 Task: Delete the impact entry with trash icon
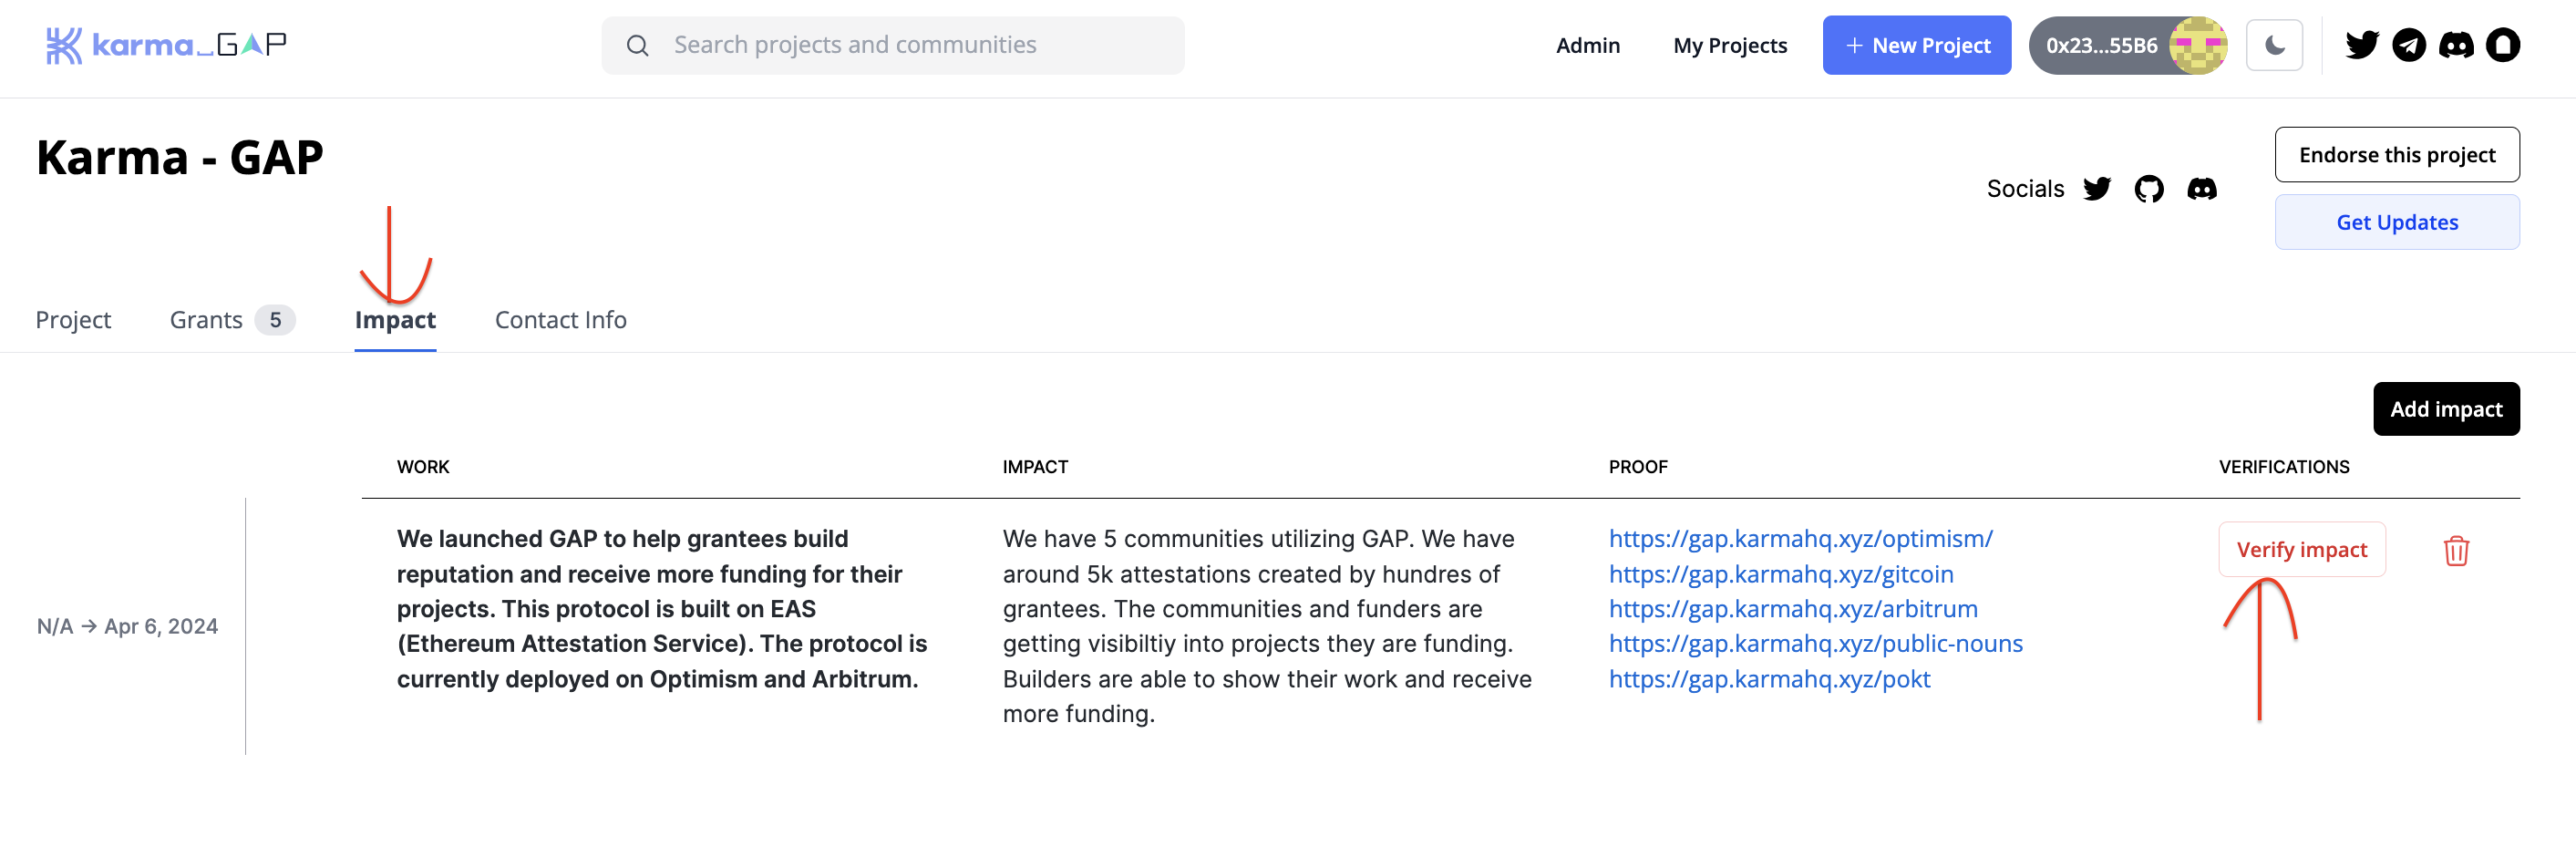click(2456, 551)
